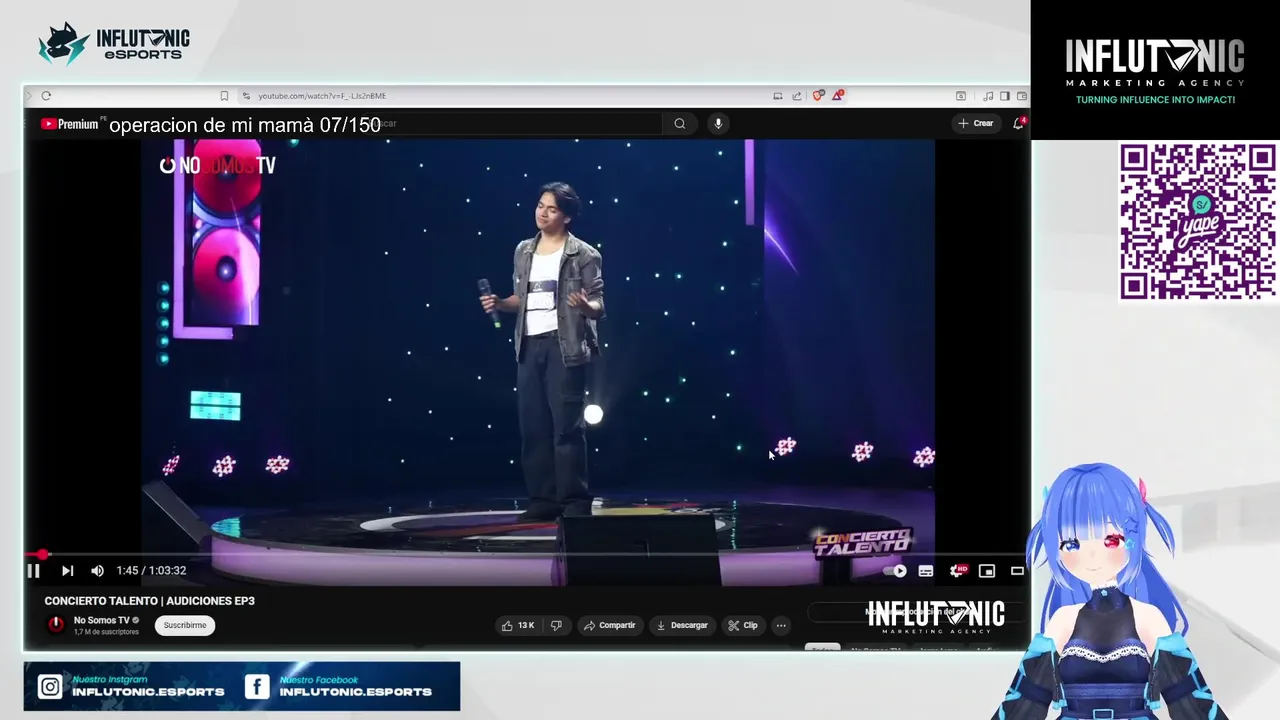Mute the video volume
The height and width of the screenshot is (720, 1280).
coord(97,571)
